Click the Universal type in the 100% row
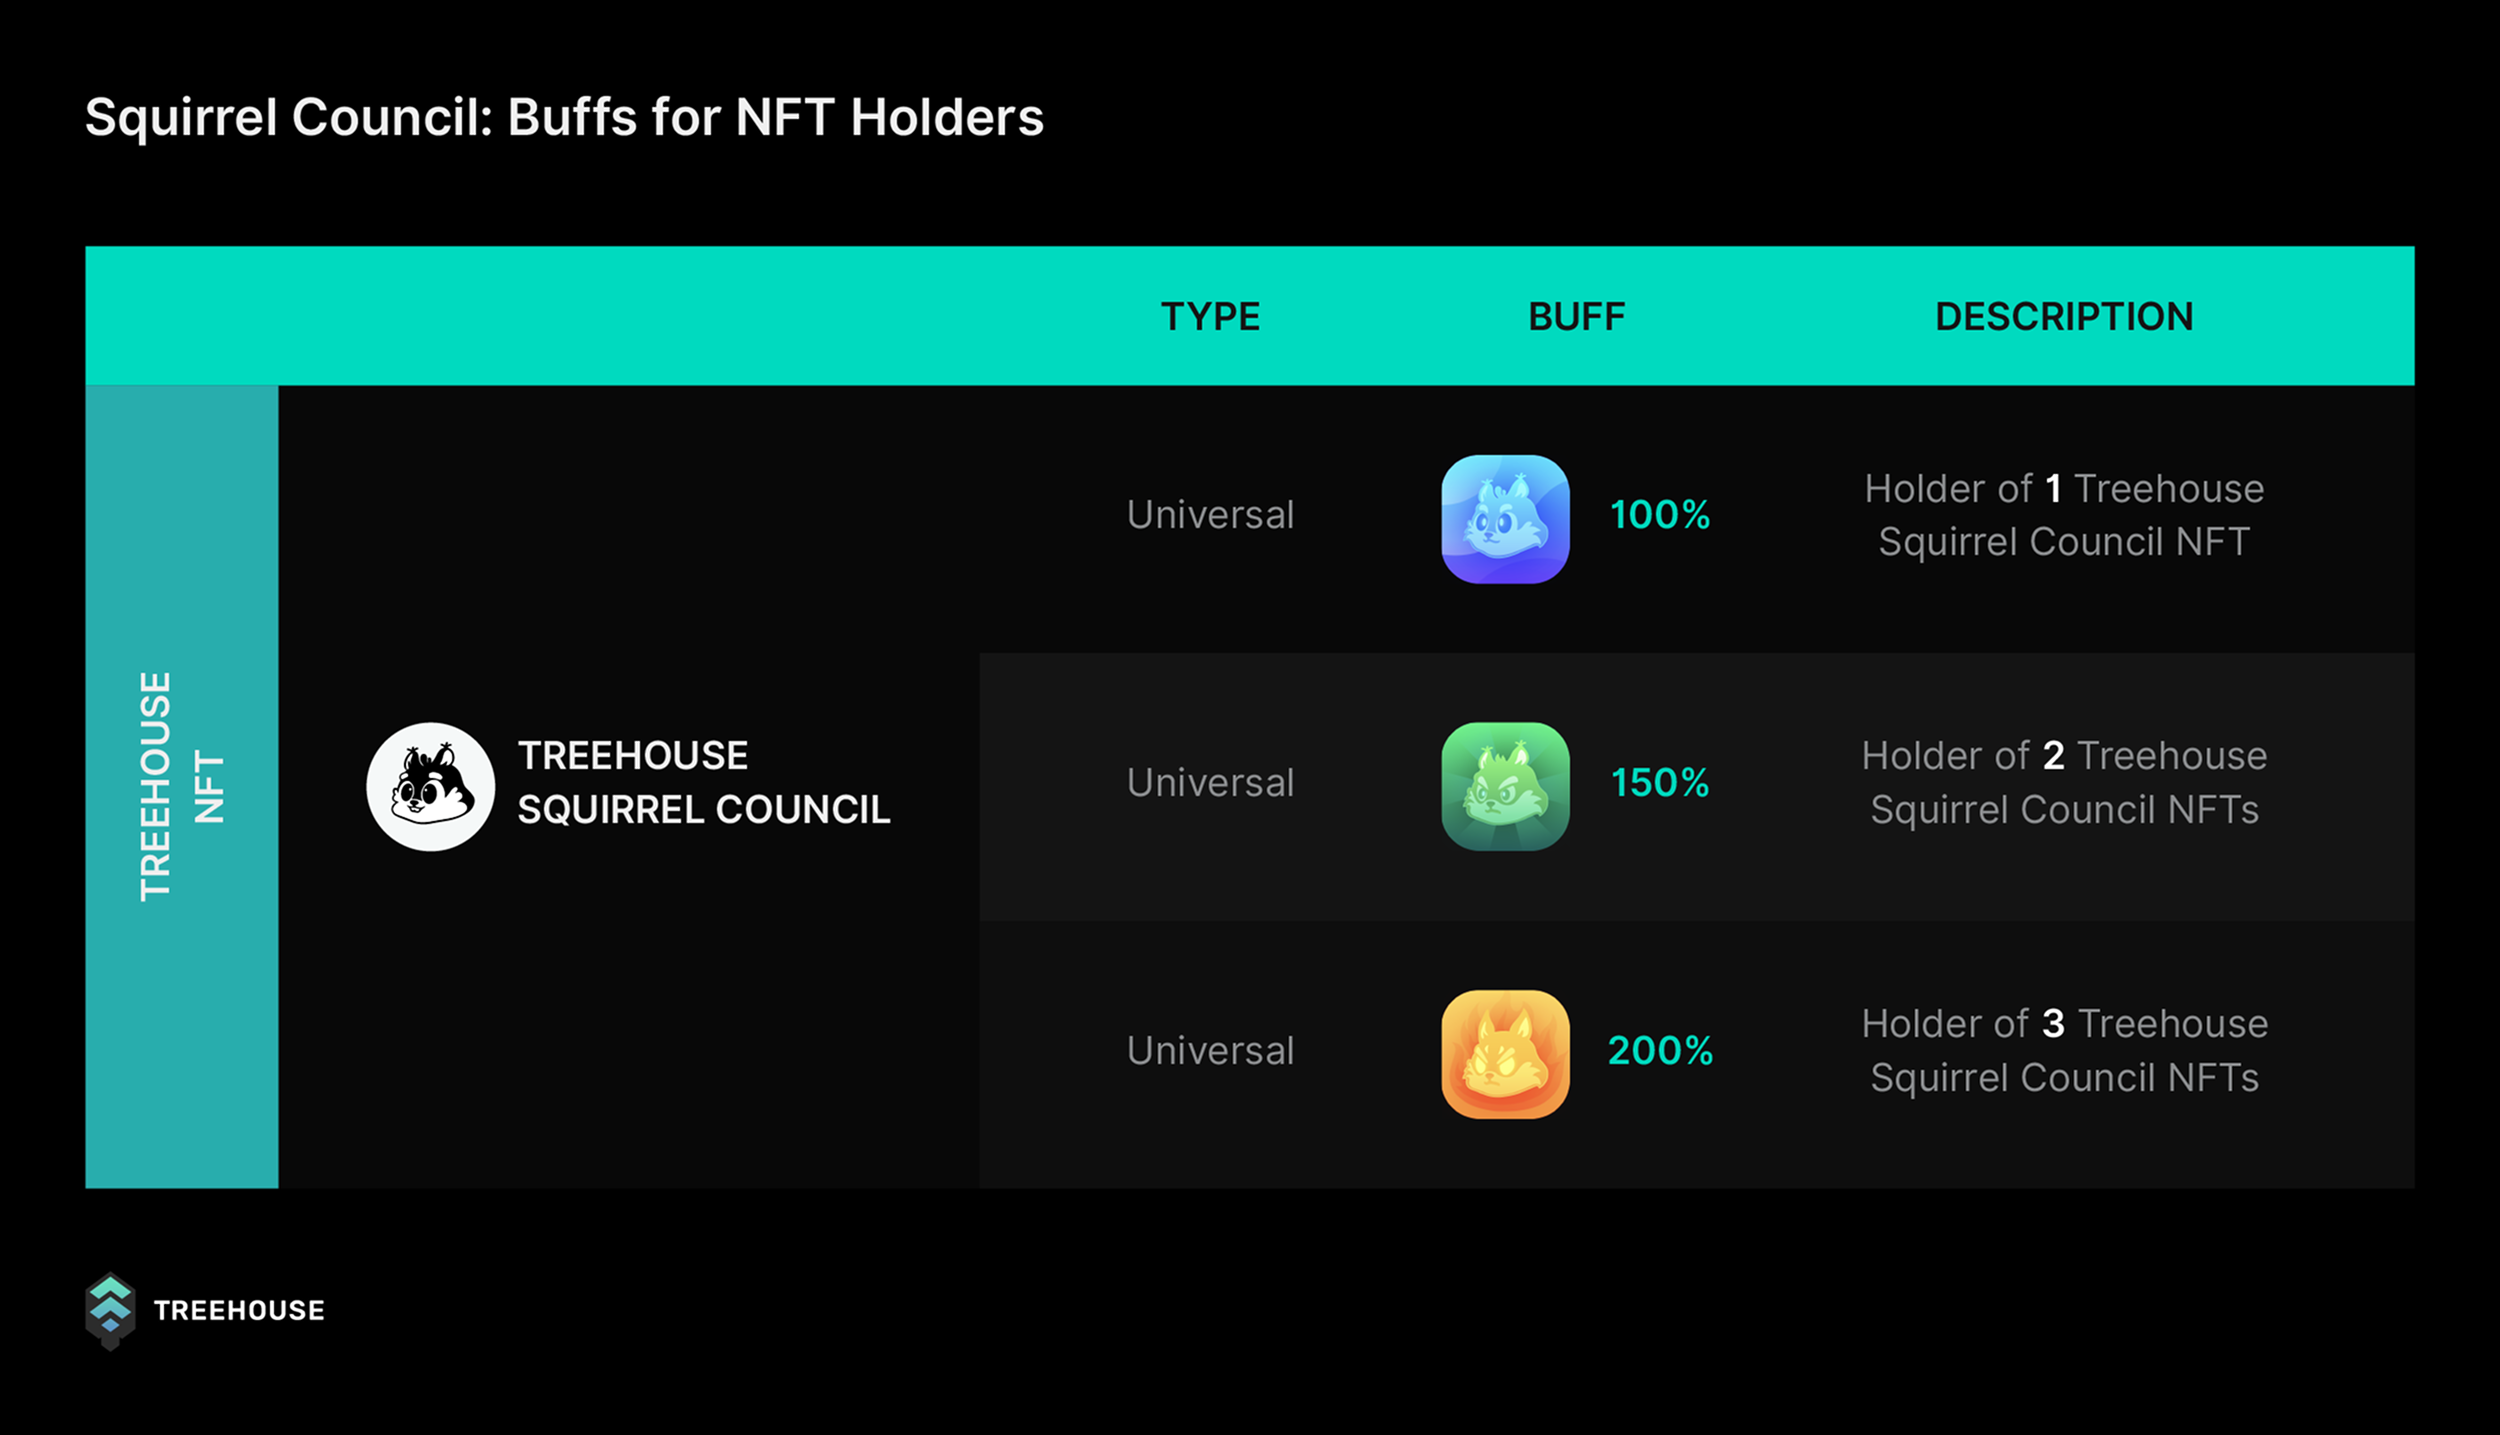The width and height of the screenshot is (2500, 1435). coord(1210,515)
